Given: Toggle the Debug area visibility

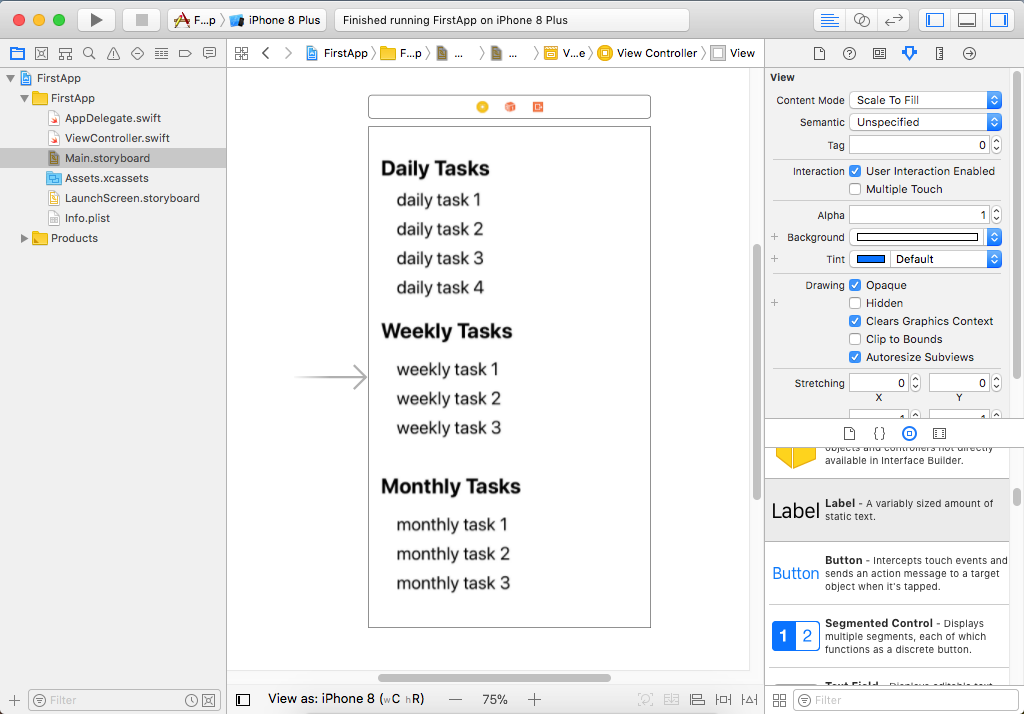Looking at the screenshot, I should 967,20.
